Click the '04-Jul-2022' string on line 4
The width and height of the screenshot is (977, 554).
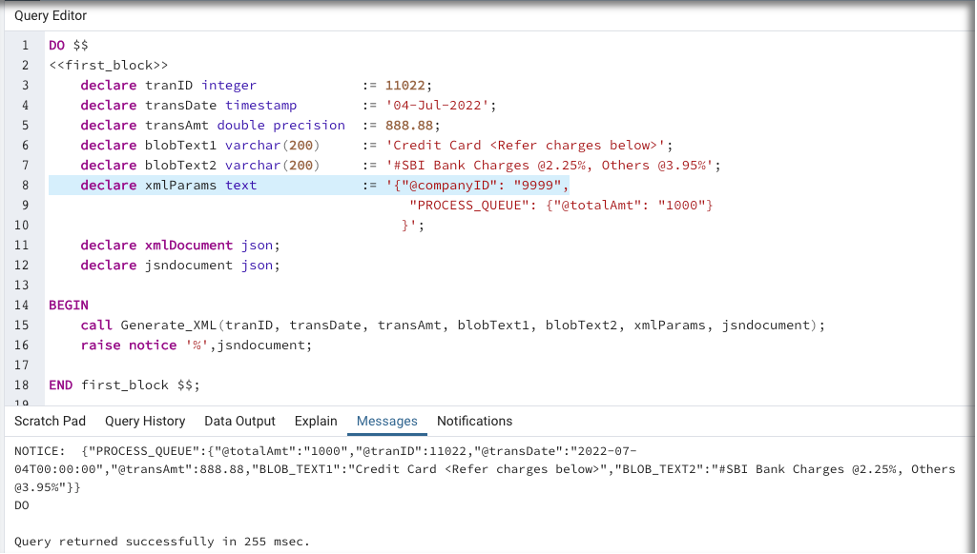pyautogui.click(x=437, y=105)
